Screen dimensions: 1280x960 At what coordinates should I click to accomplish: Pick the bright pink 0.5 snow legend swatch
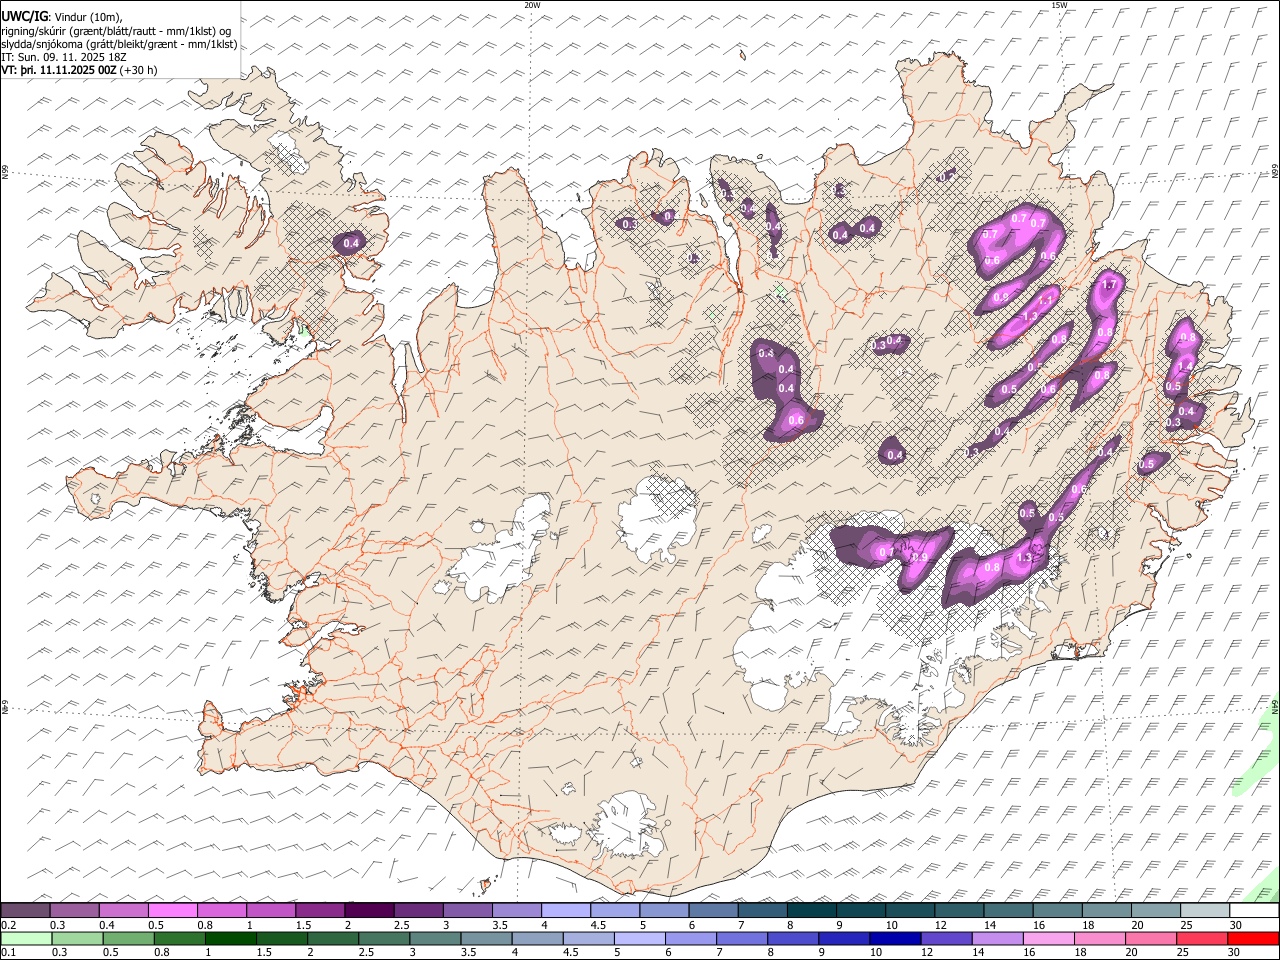(x=172, y=911)
